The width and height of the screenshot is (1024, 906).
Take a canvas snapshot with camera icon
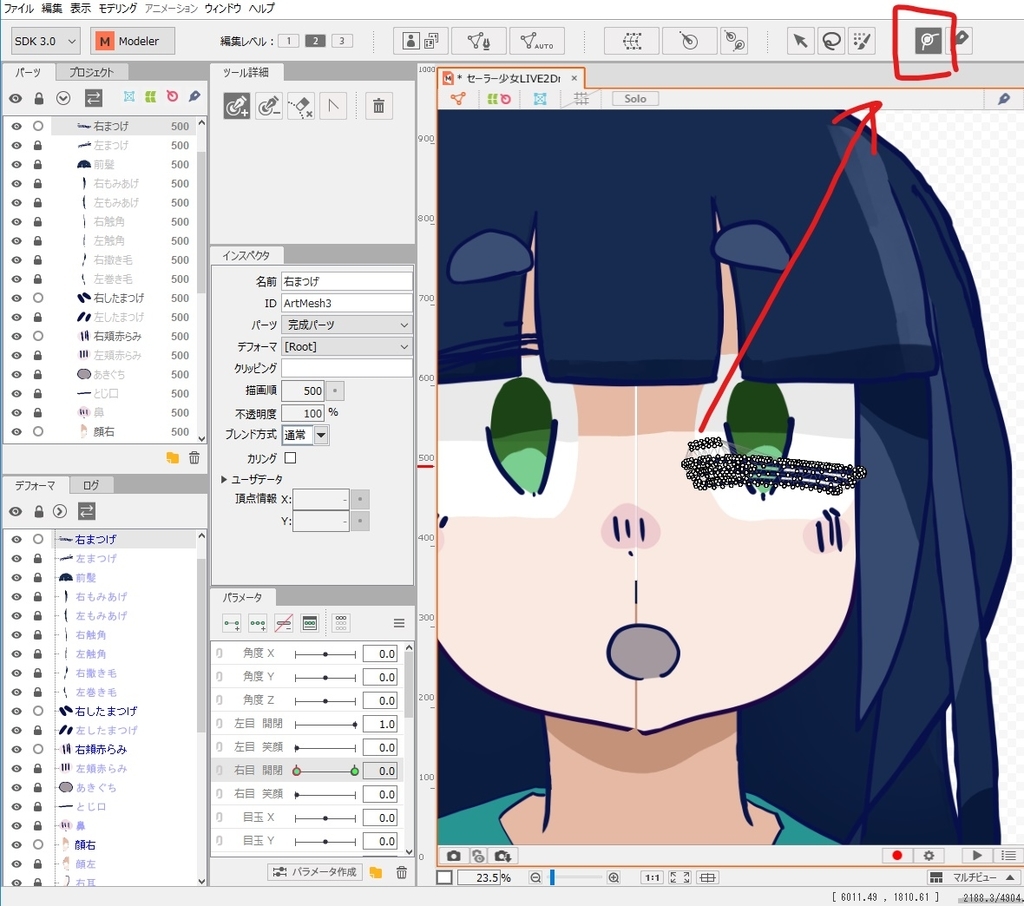coord(453,855)
